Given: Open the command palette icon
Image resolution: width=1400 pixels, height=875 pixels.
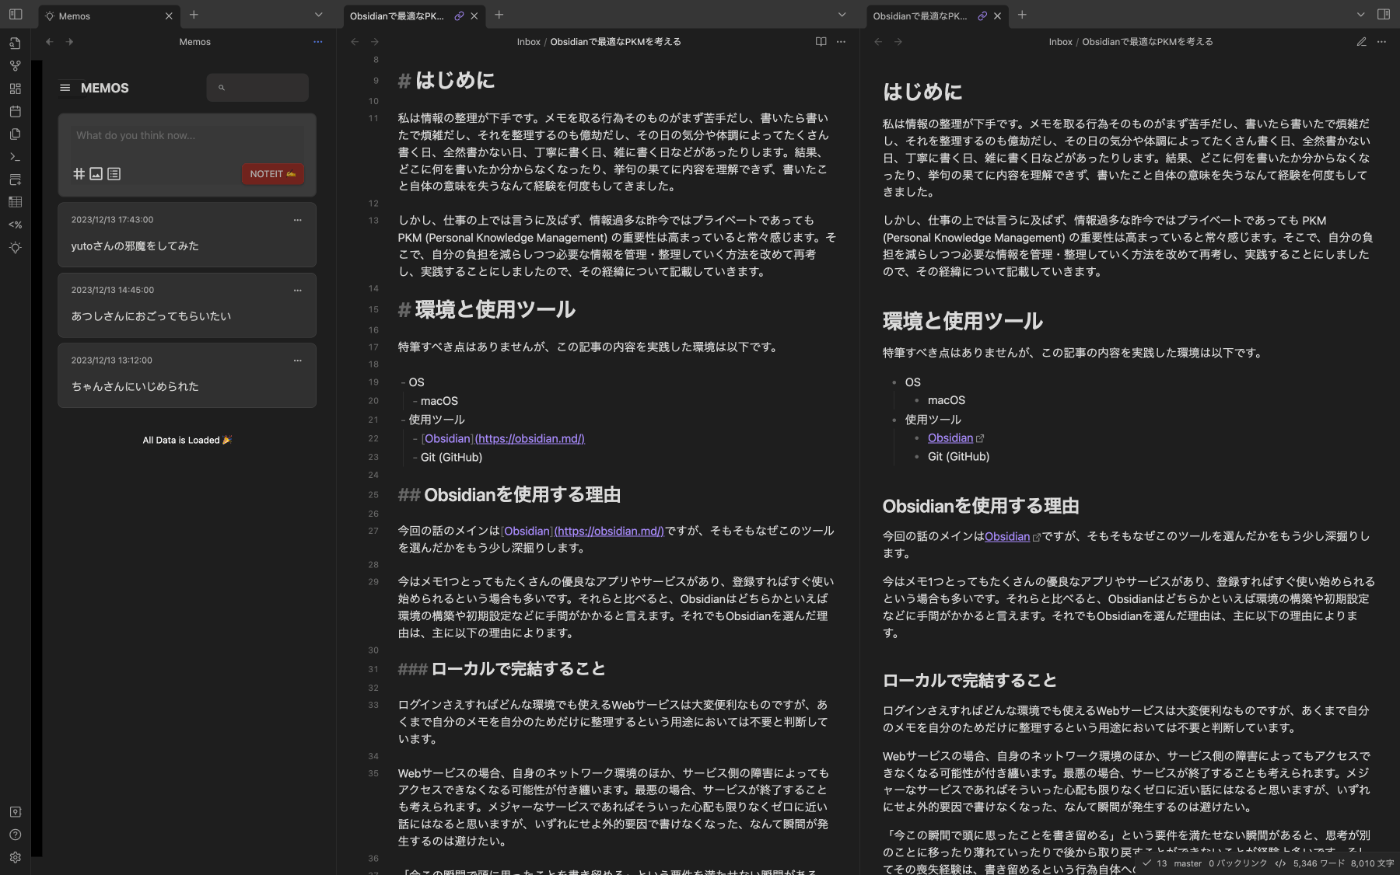Looking at the screenshot, I should point(15,157).
